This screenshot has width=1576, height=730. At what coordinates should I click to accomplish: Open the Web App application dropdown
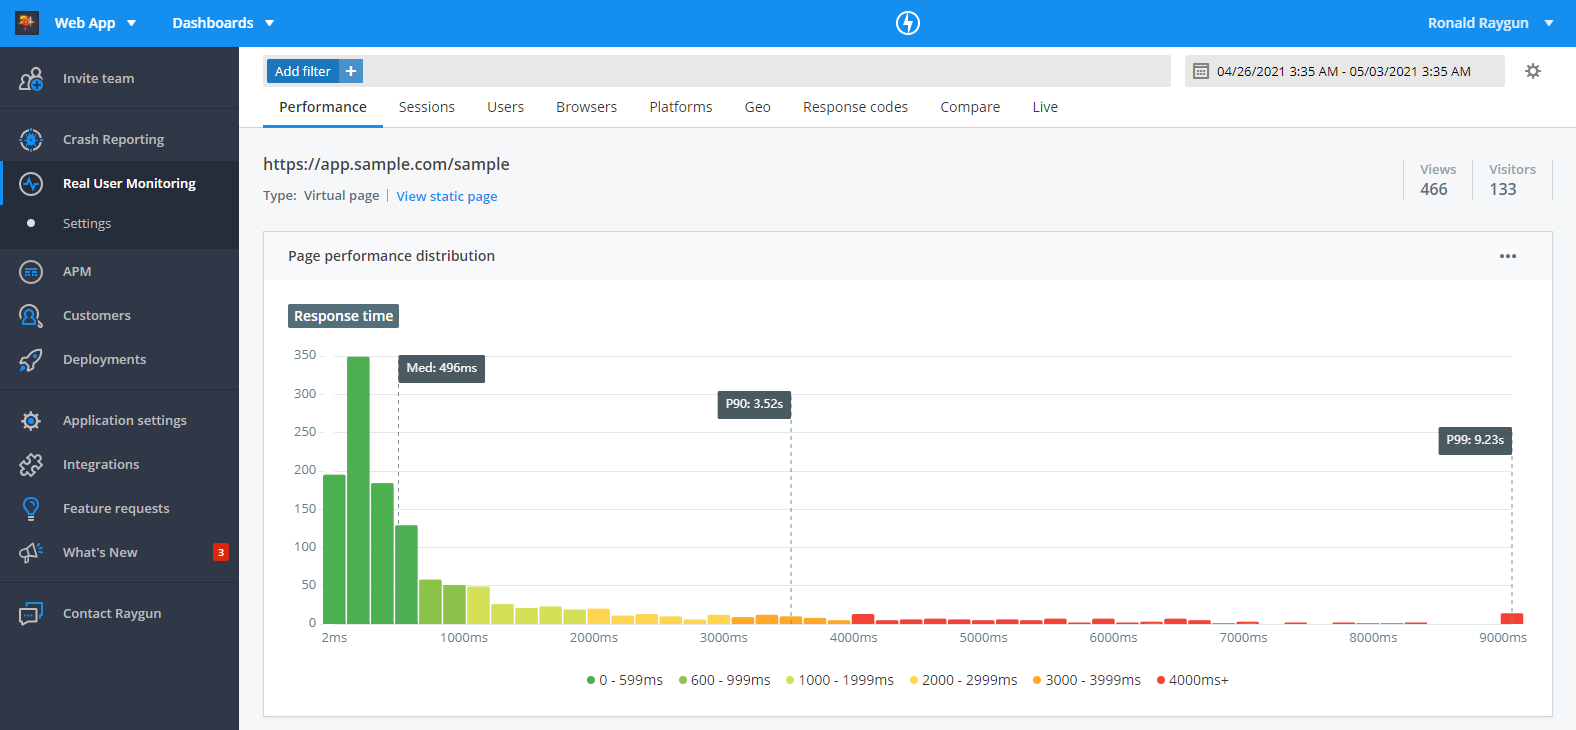(x=95, y=23)
